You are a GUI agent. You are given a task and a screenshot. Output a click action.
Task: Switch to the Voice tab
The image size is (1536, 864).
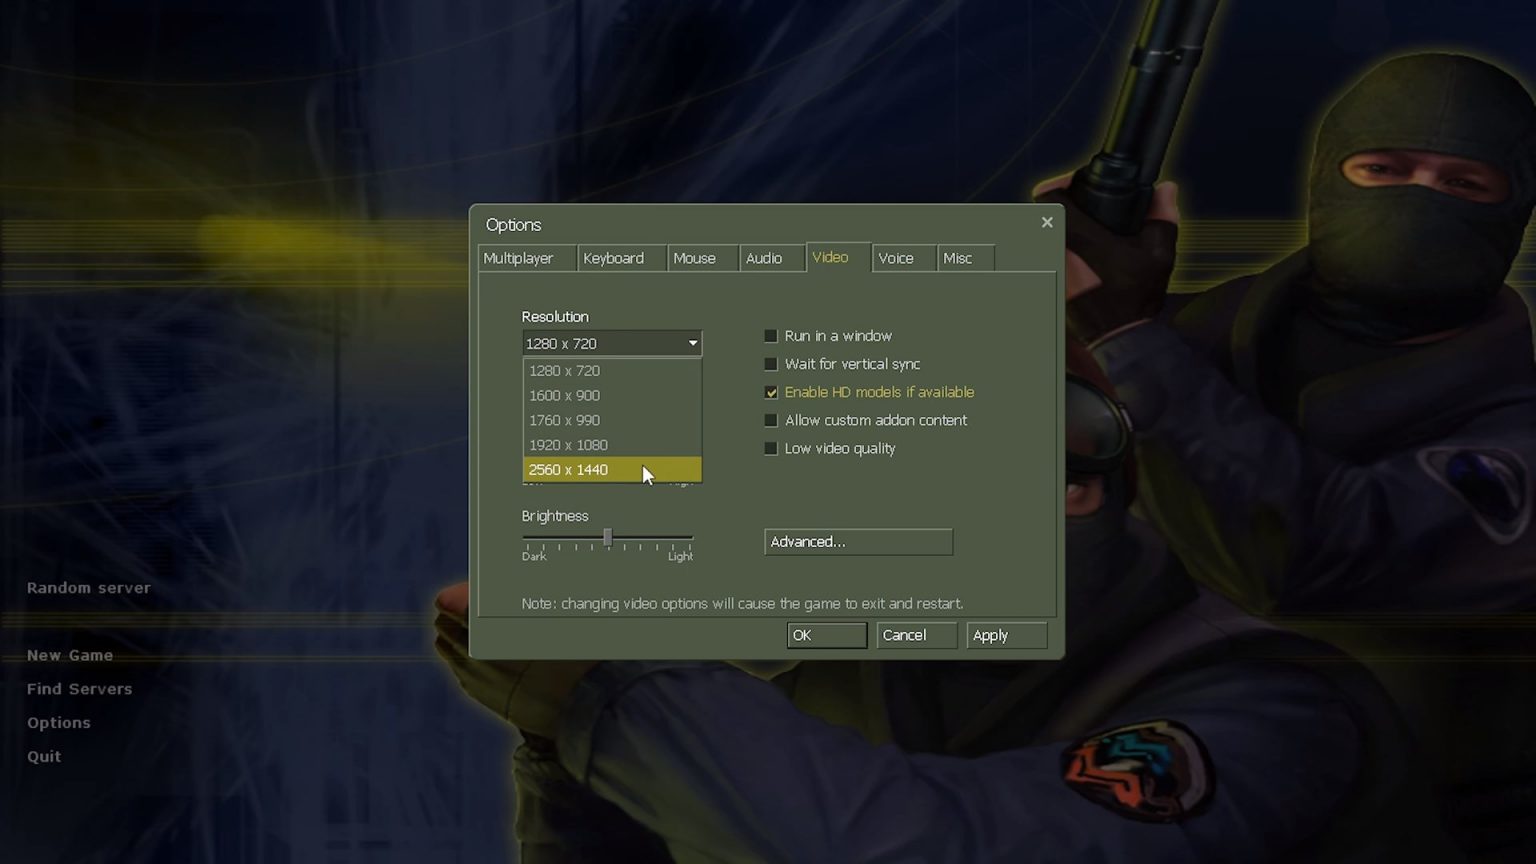click(896, 258)
